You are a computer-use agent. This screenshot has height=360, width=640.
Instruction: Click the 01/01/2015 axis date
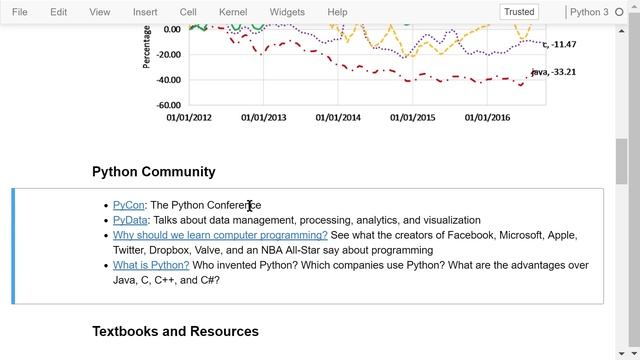pos(413,118)
